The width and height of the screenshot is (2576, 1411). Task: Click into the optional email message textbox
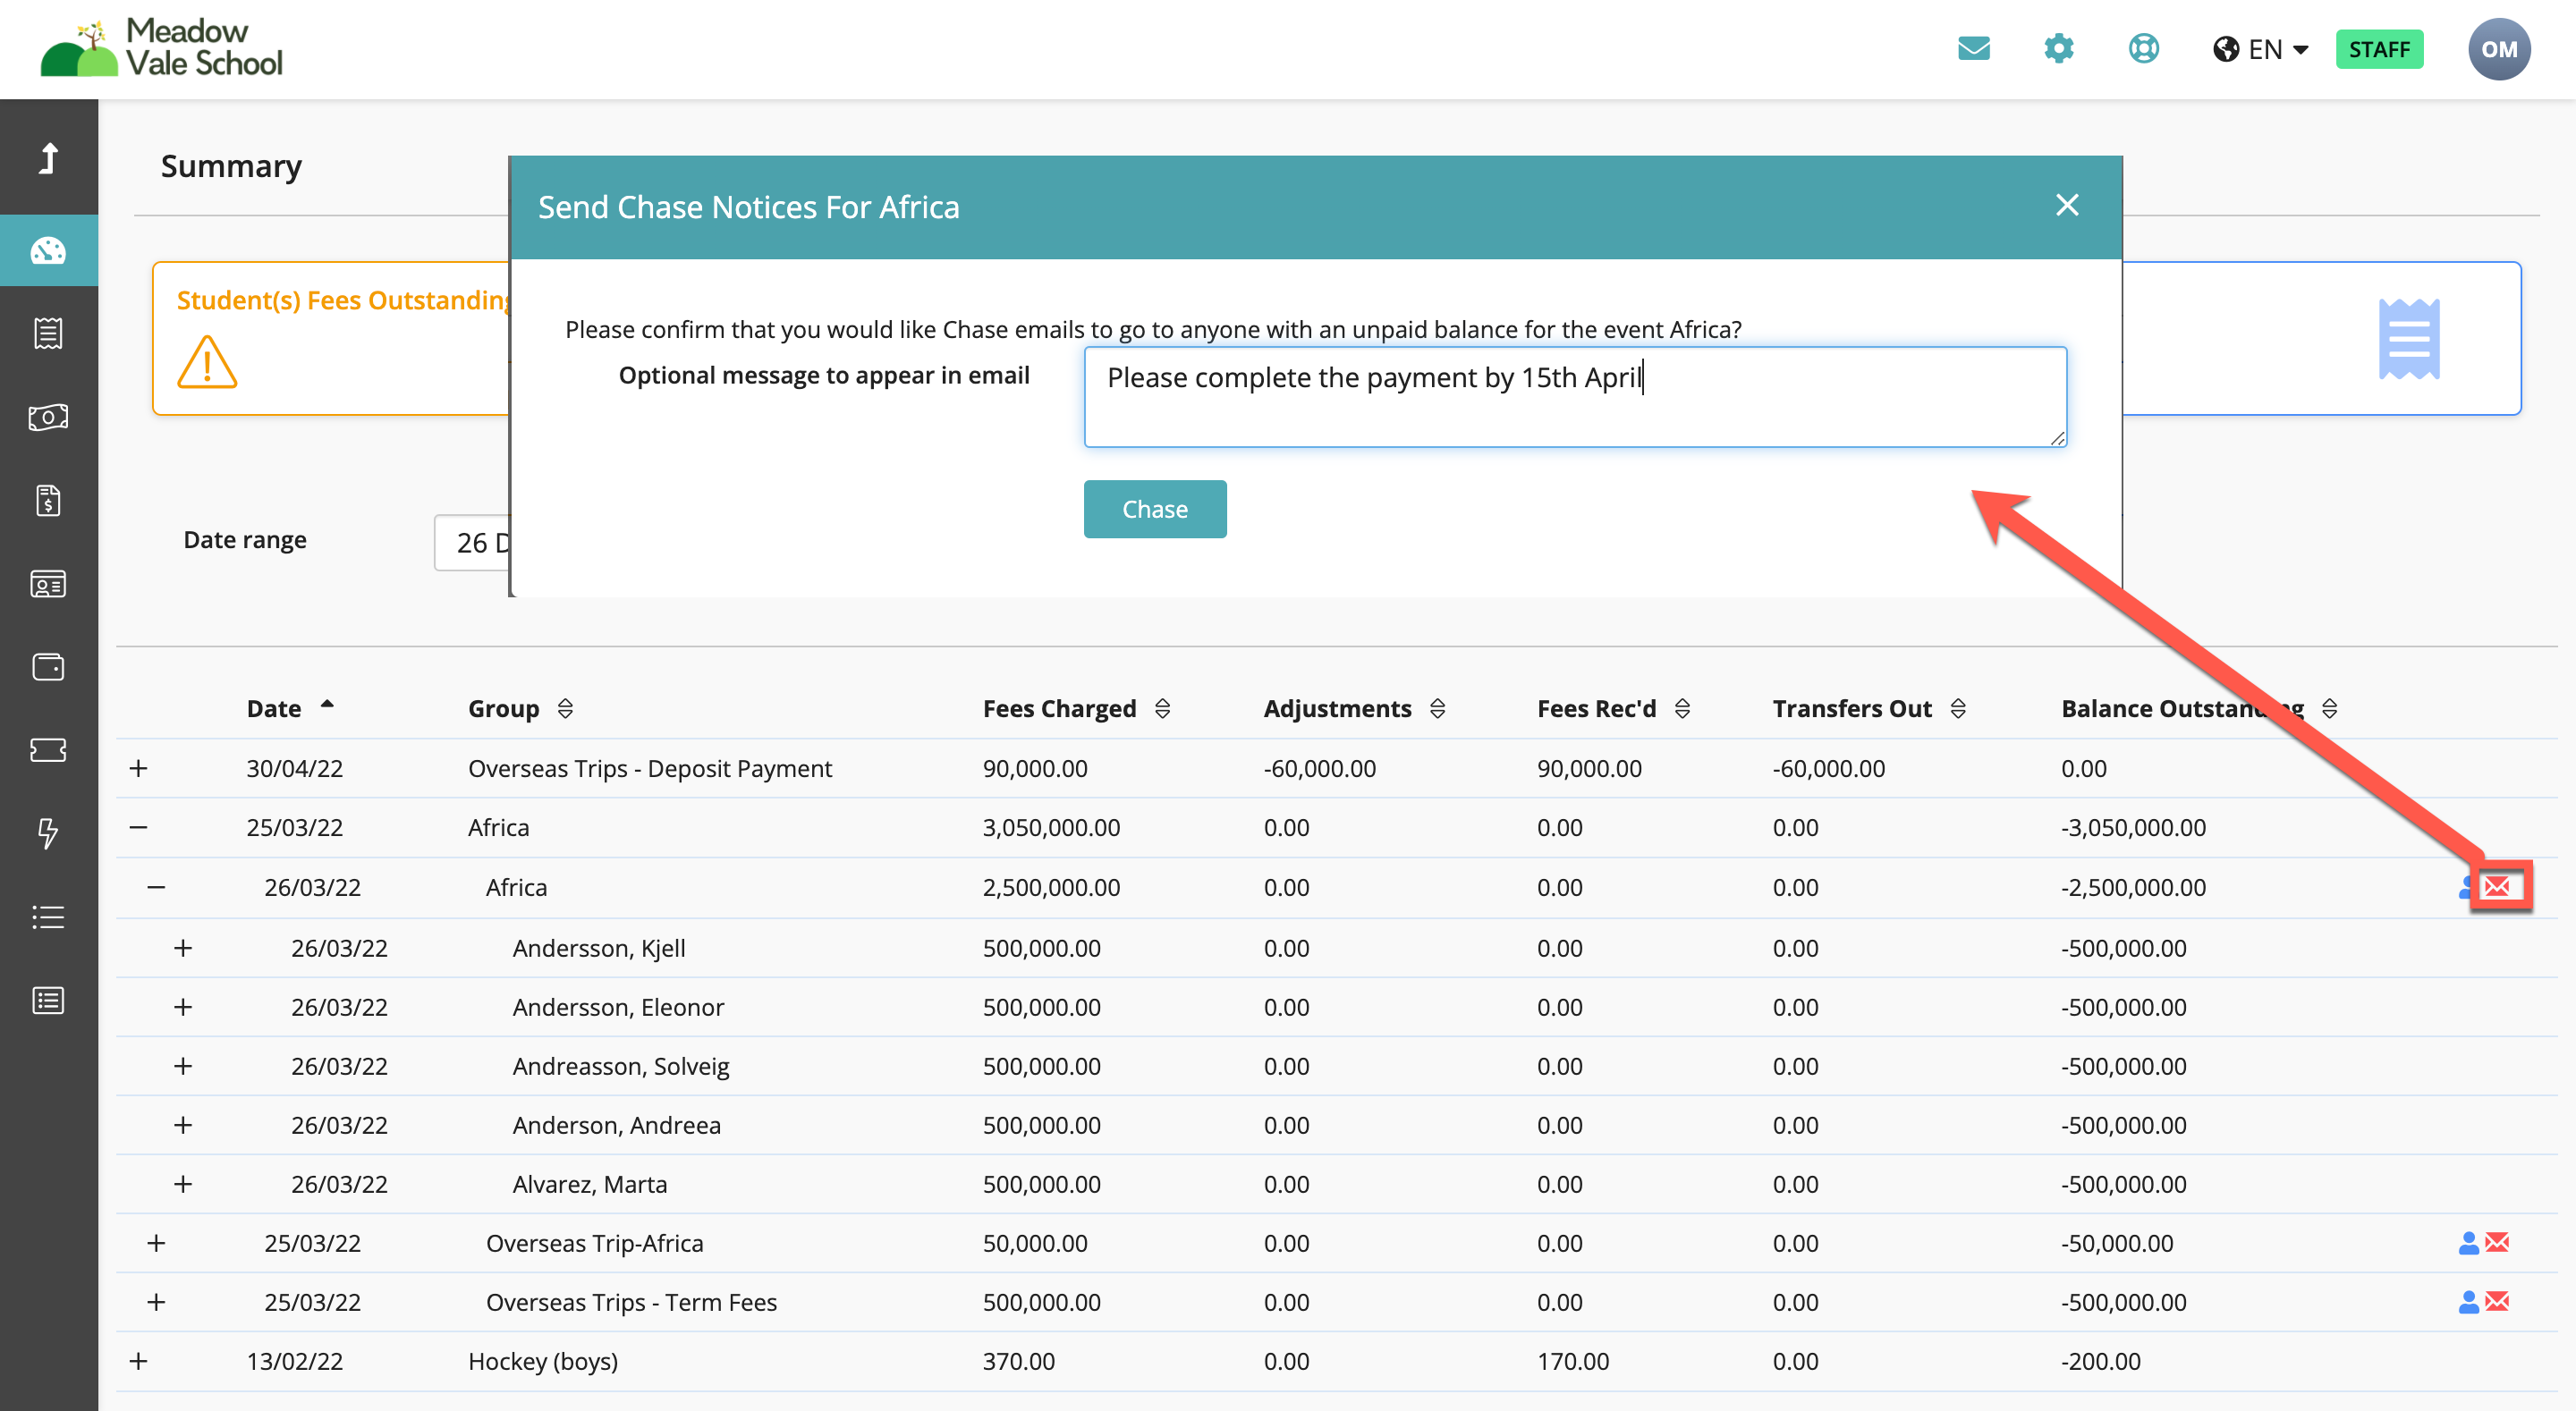tap(1575, 397)
